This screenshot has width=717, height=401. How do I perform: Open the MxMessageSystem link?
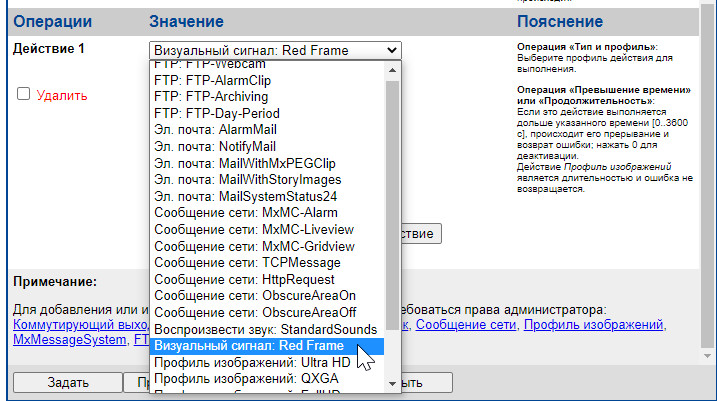coord(70,340)
